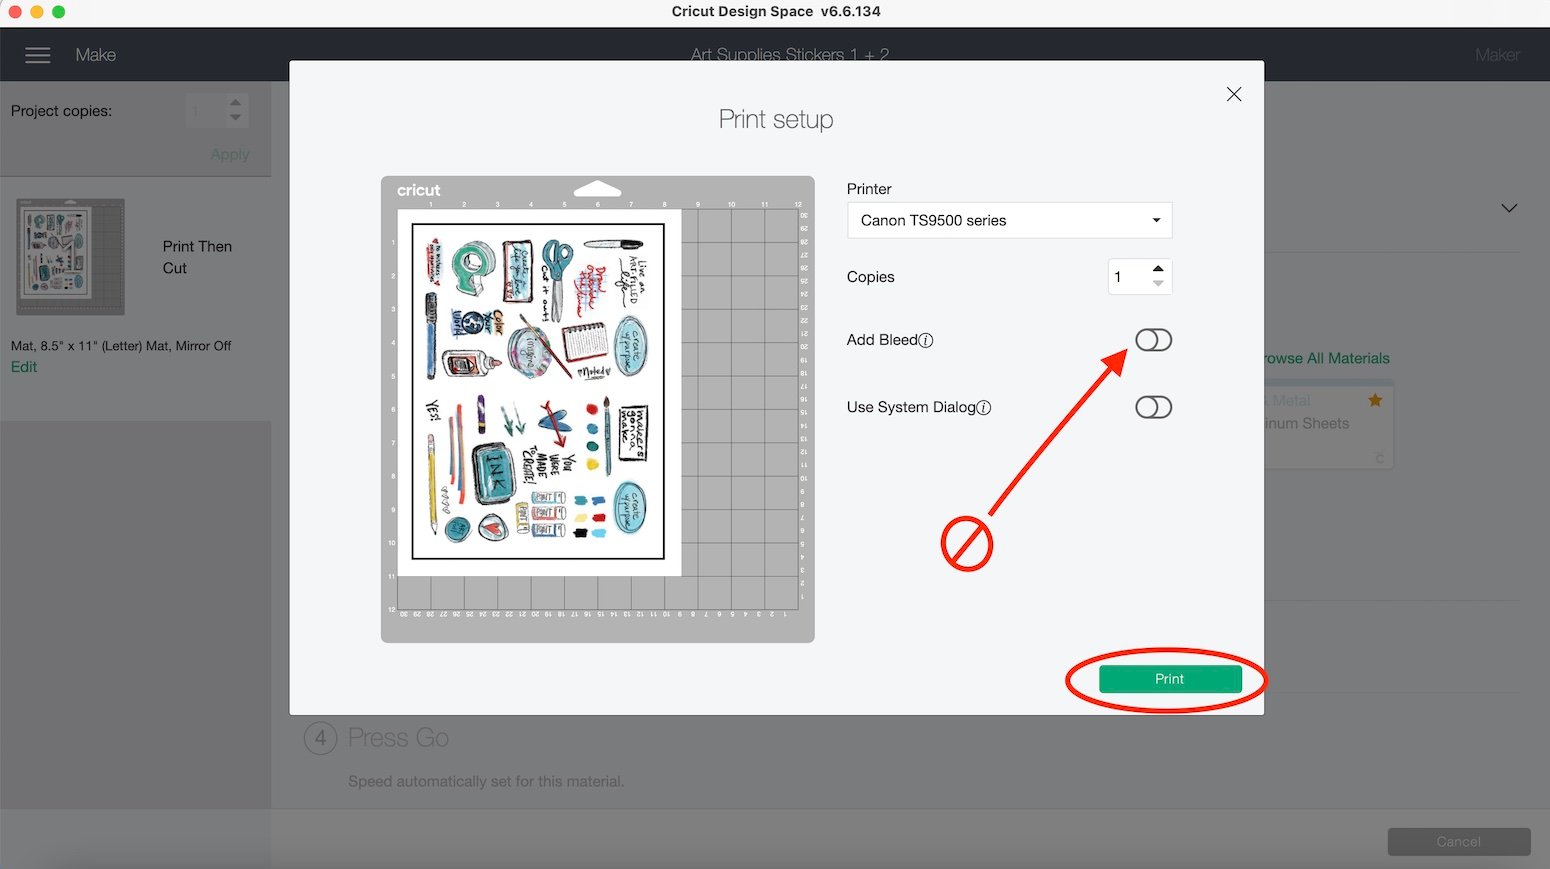Click the favorite star on material card
This screenshot has width=1550, height=869.
pos(1375,400)
